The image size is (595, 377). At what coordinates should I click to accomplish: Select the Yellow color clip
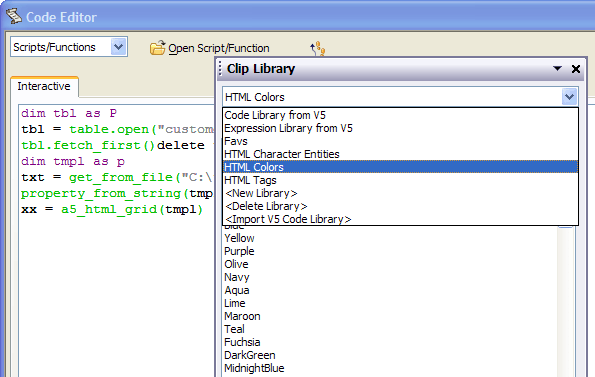tap(239, 238)
